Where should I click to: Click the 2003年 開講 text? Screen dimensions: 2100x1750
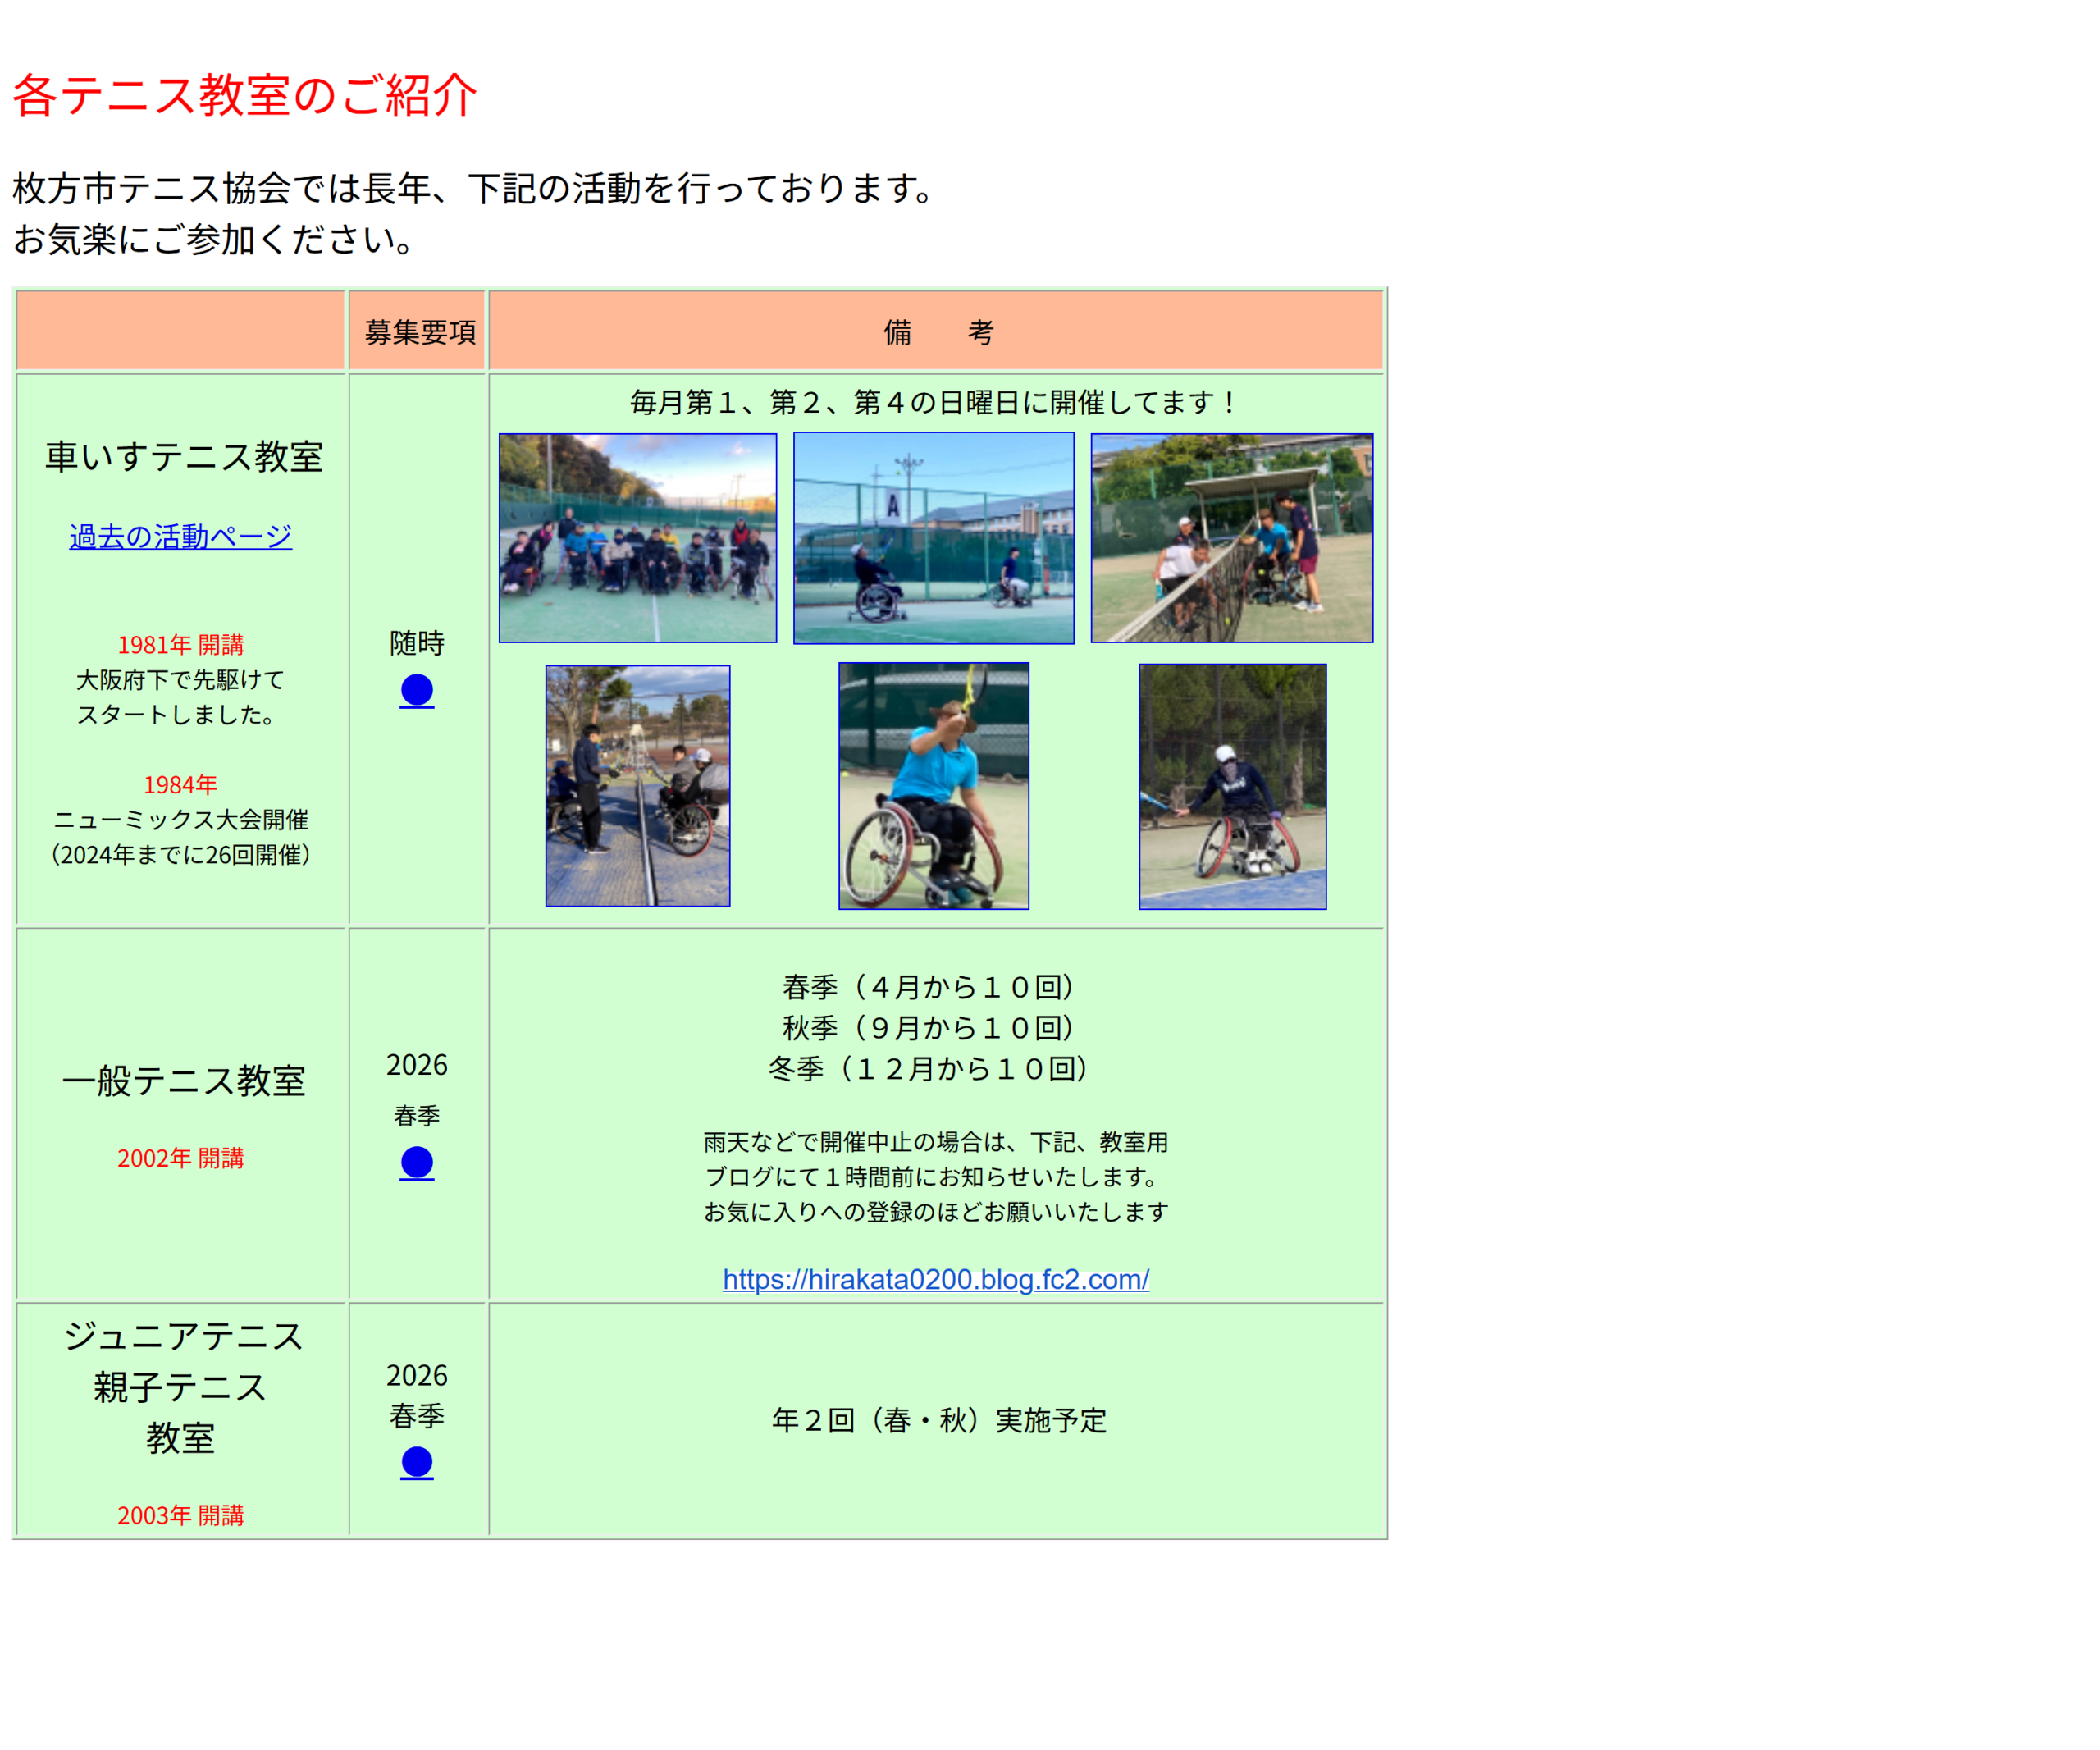tap(181, 1515)
